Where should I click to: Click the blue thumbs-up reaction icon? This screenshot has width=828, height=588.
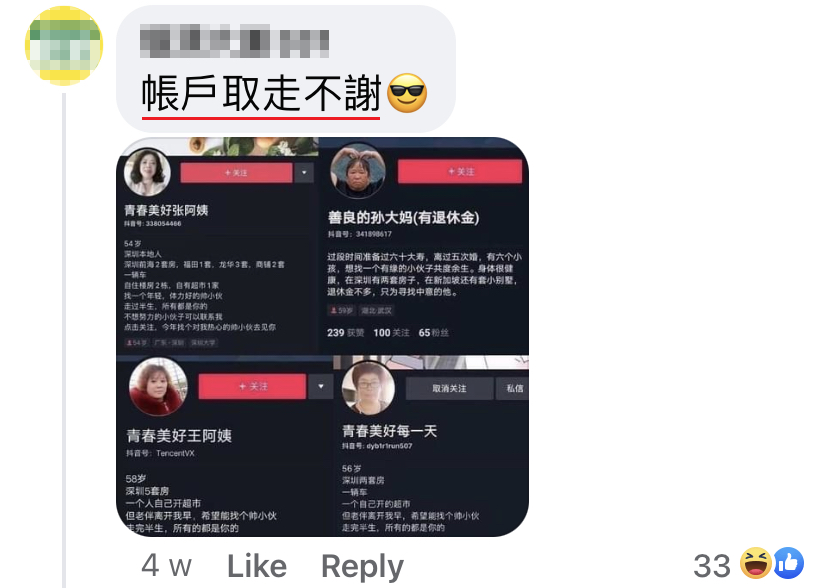click(x=788, y=563)
